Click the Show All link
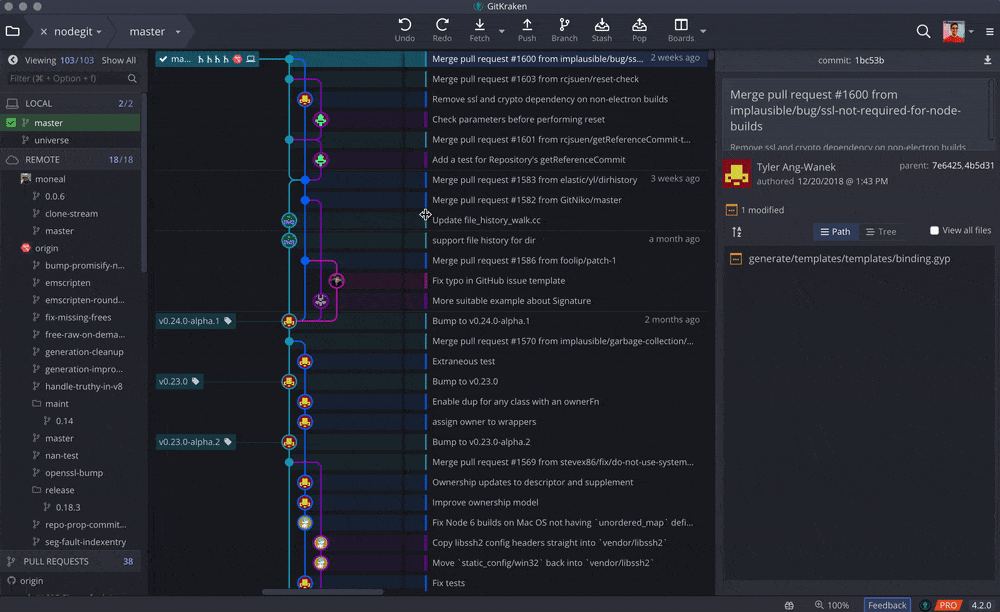 119,60
